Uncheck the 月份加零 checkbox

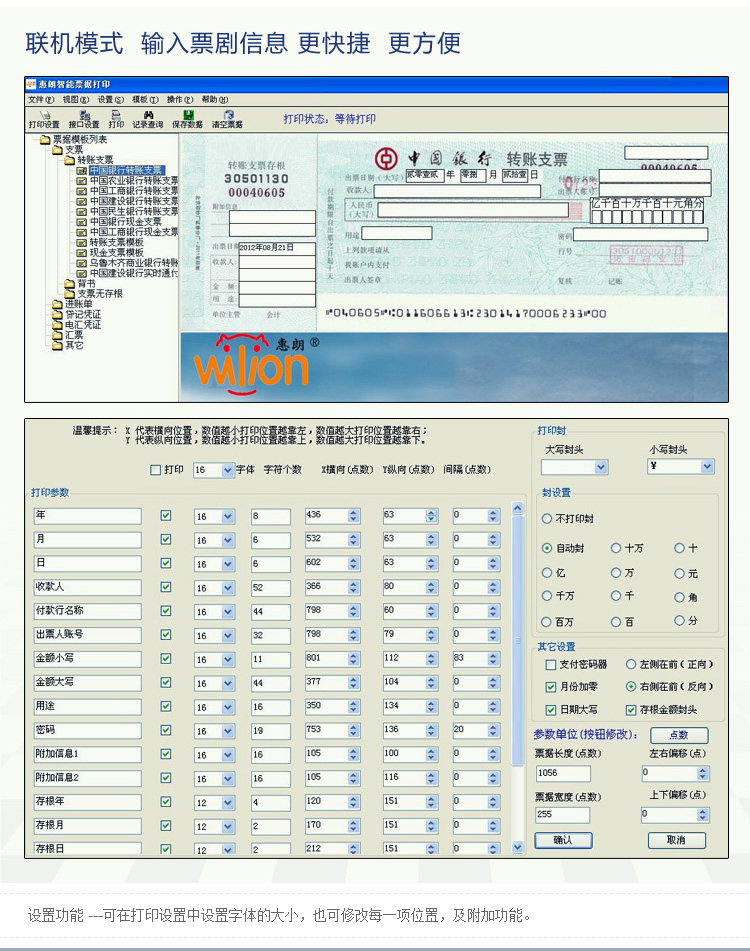[x=551, y=687]
